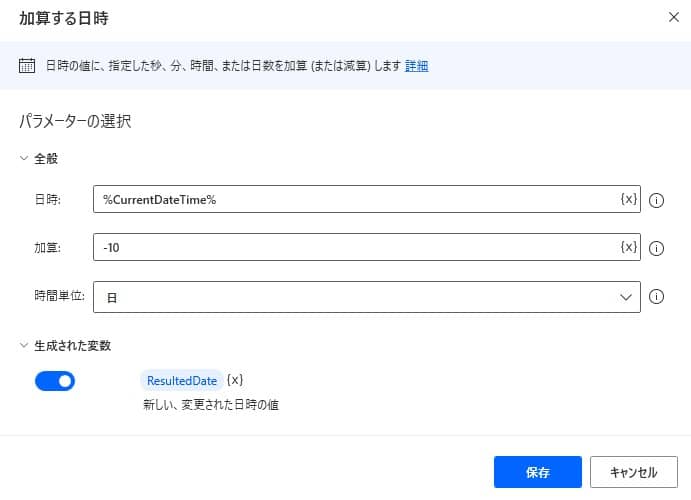Click the 加算 field containing -10
691x500 pixels.
(x=355, y=247)
